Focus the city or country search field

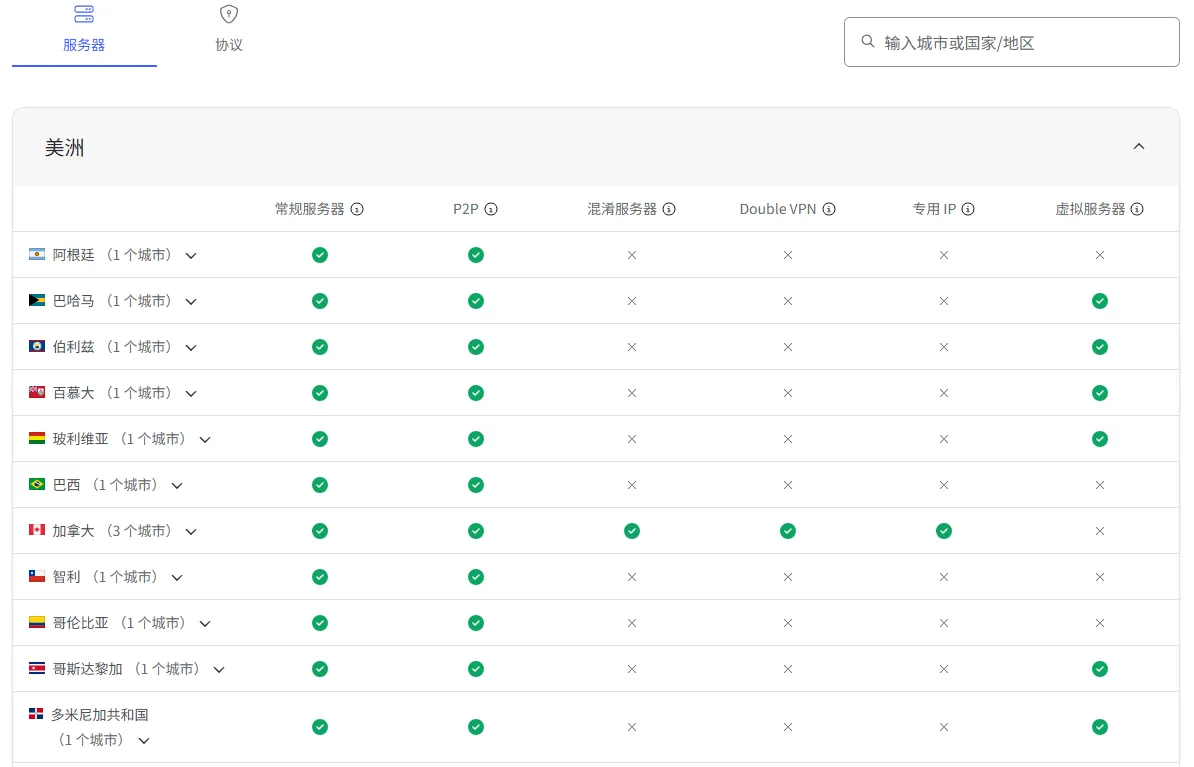[1020, 42]
